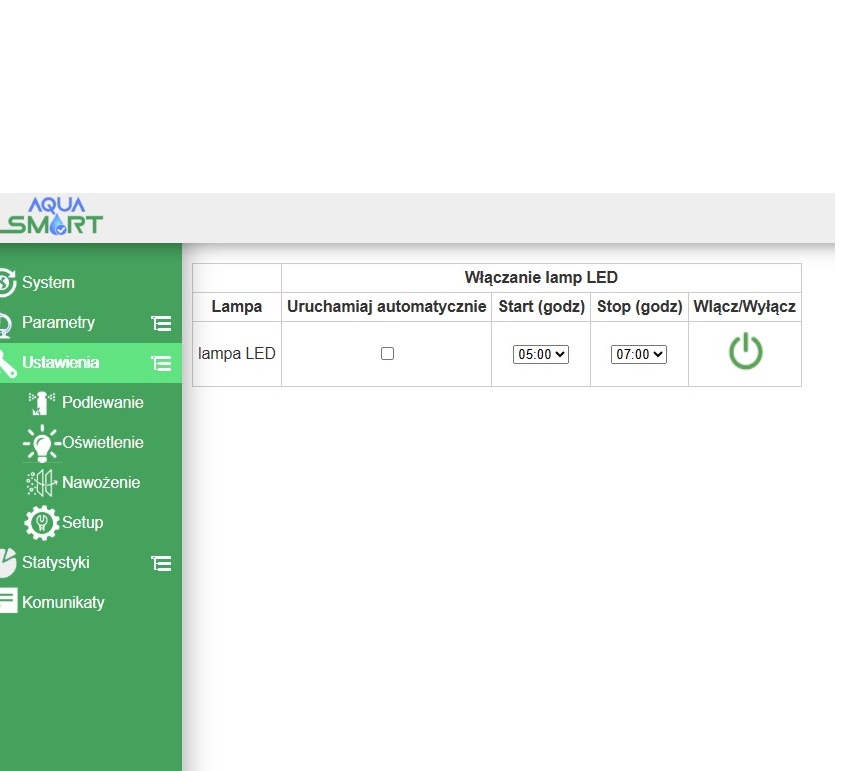
Task: Open the System menu item
Action: (x=48, y=283)
